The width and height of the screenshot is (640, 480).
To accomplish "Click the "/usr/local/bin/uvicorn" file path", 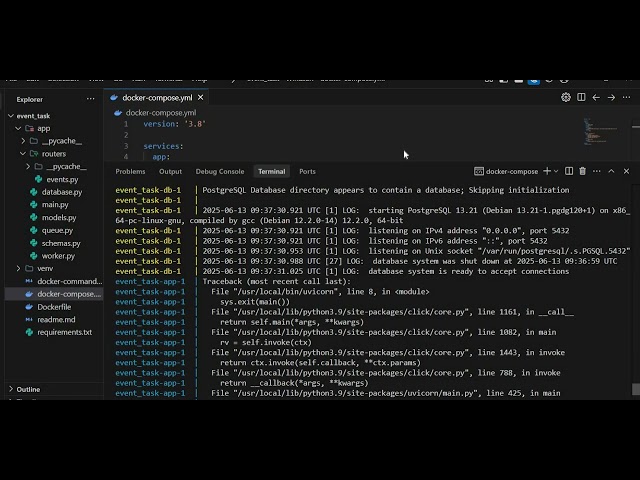I will coord(287,291).
